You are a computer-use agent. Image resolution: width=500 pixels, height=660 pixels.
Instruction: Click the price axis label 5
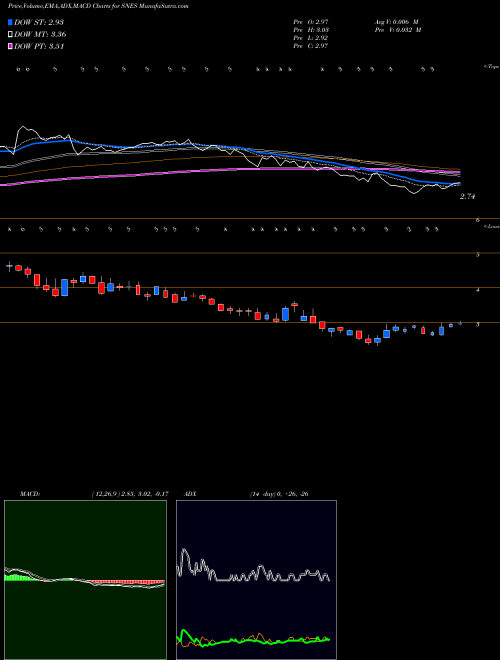478,255
